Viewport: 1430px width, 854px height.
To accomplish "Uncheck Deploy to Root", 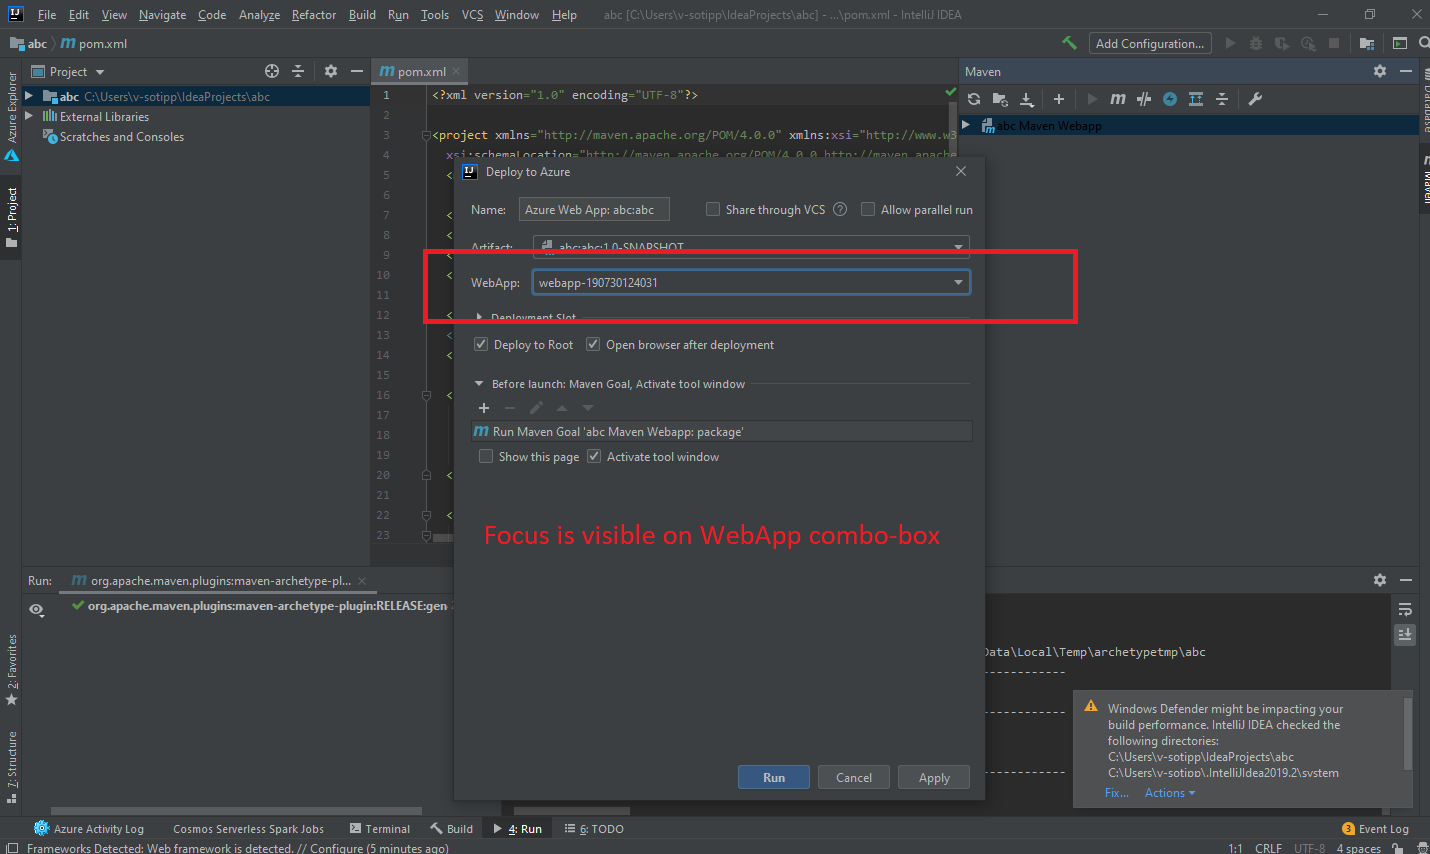I will [481, 344].
